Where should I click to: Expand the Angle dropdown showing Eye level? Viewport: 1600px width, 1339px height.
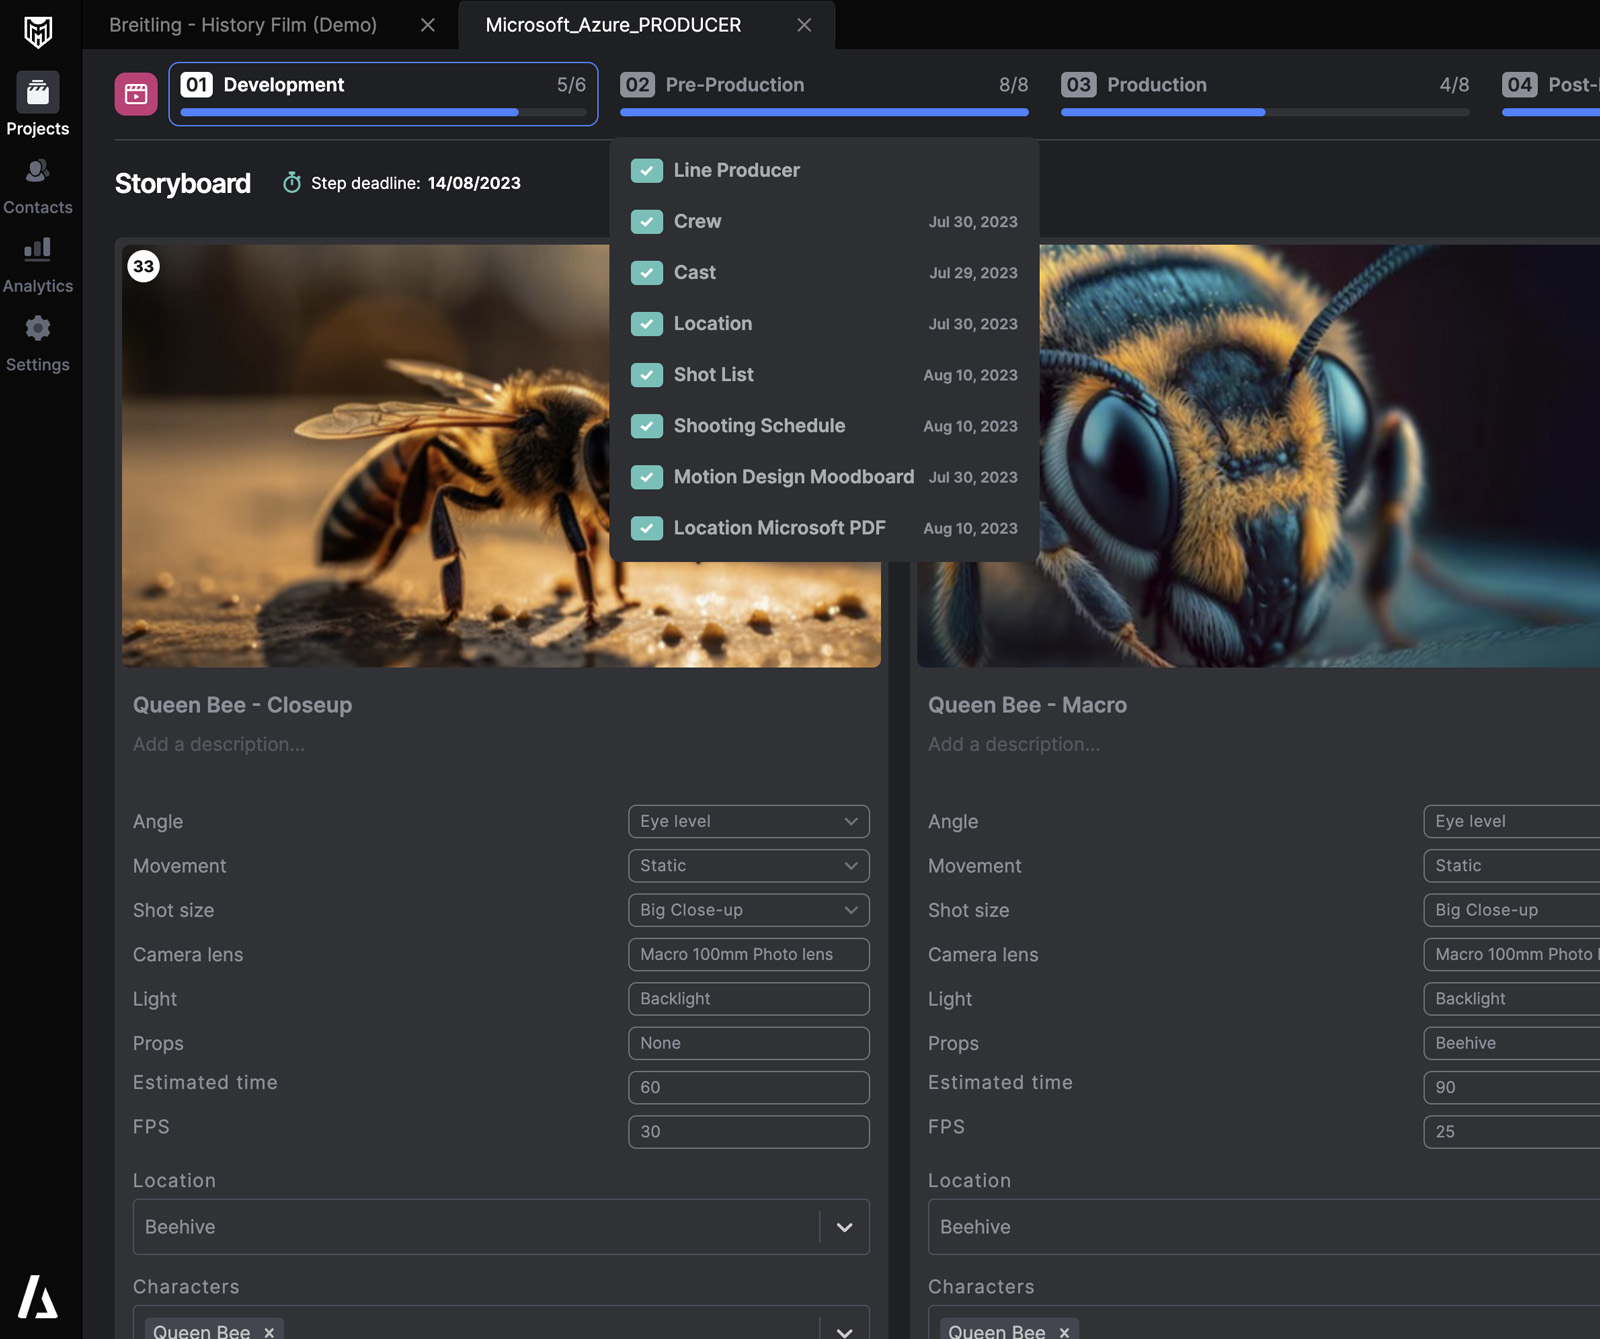point(748,821)
